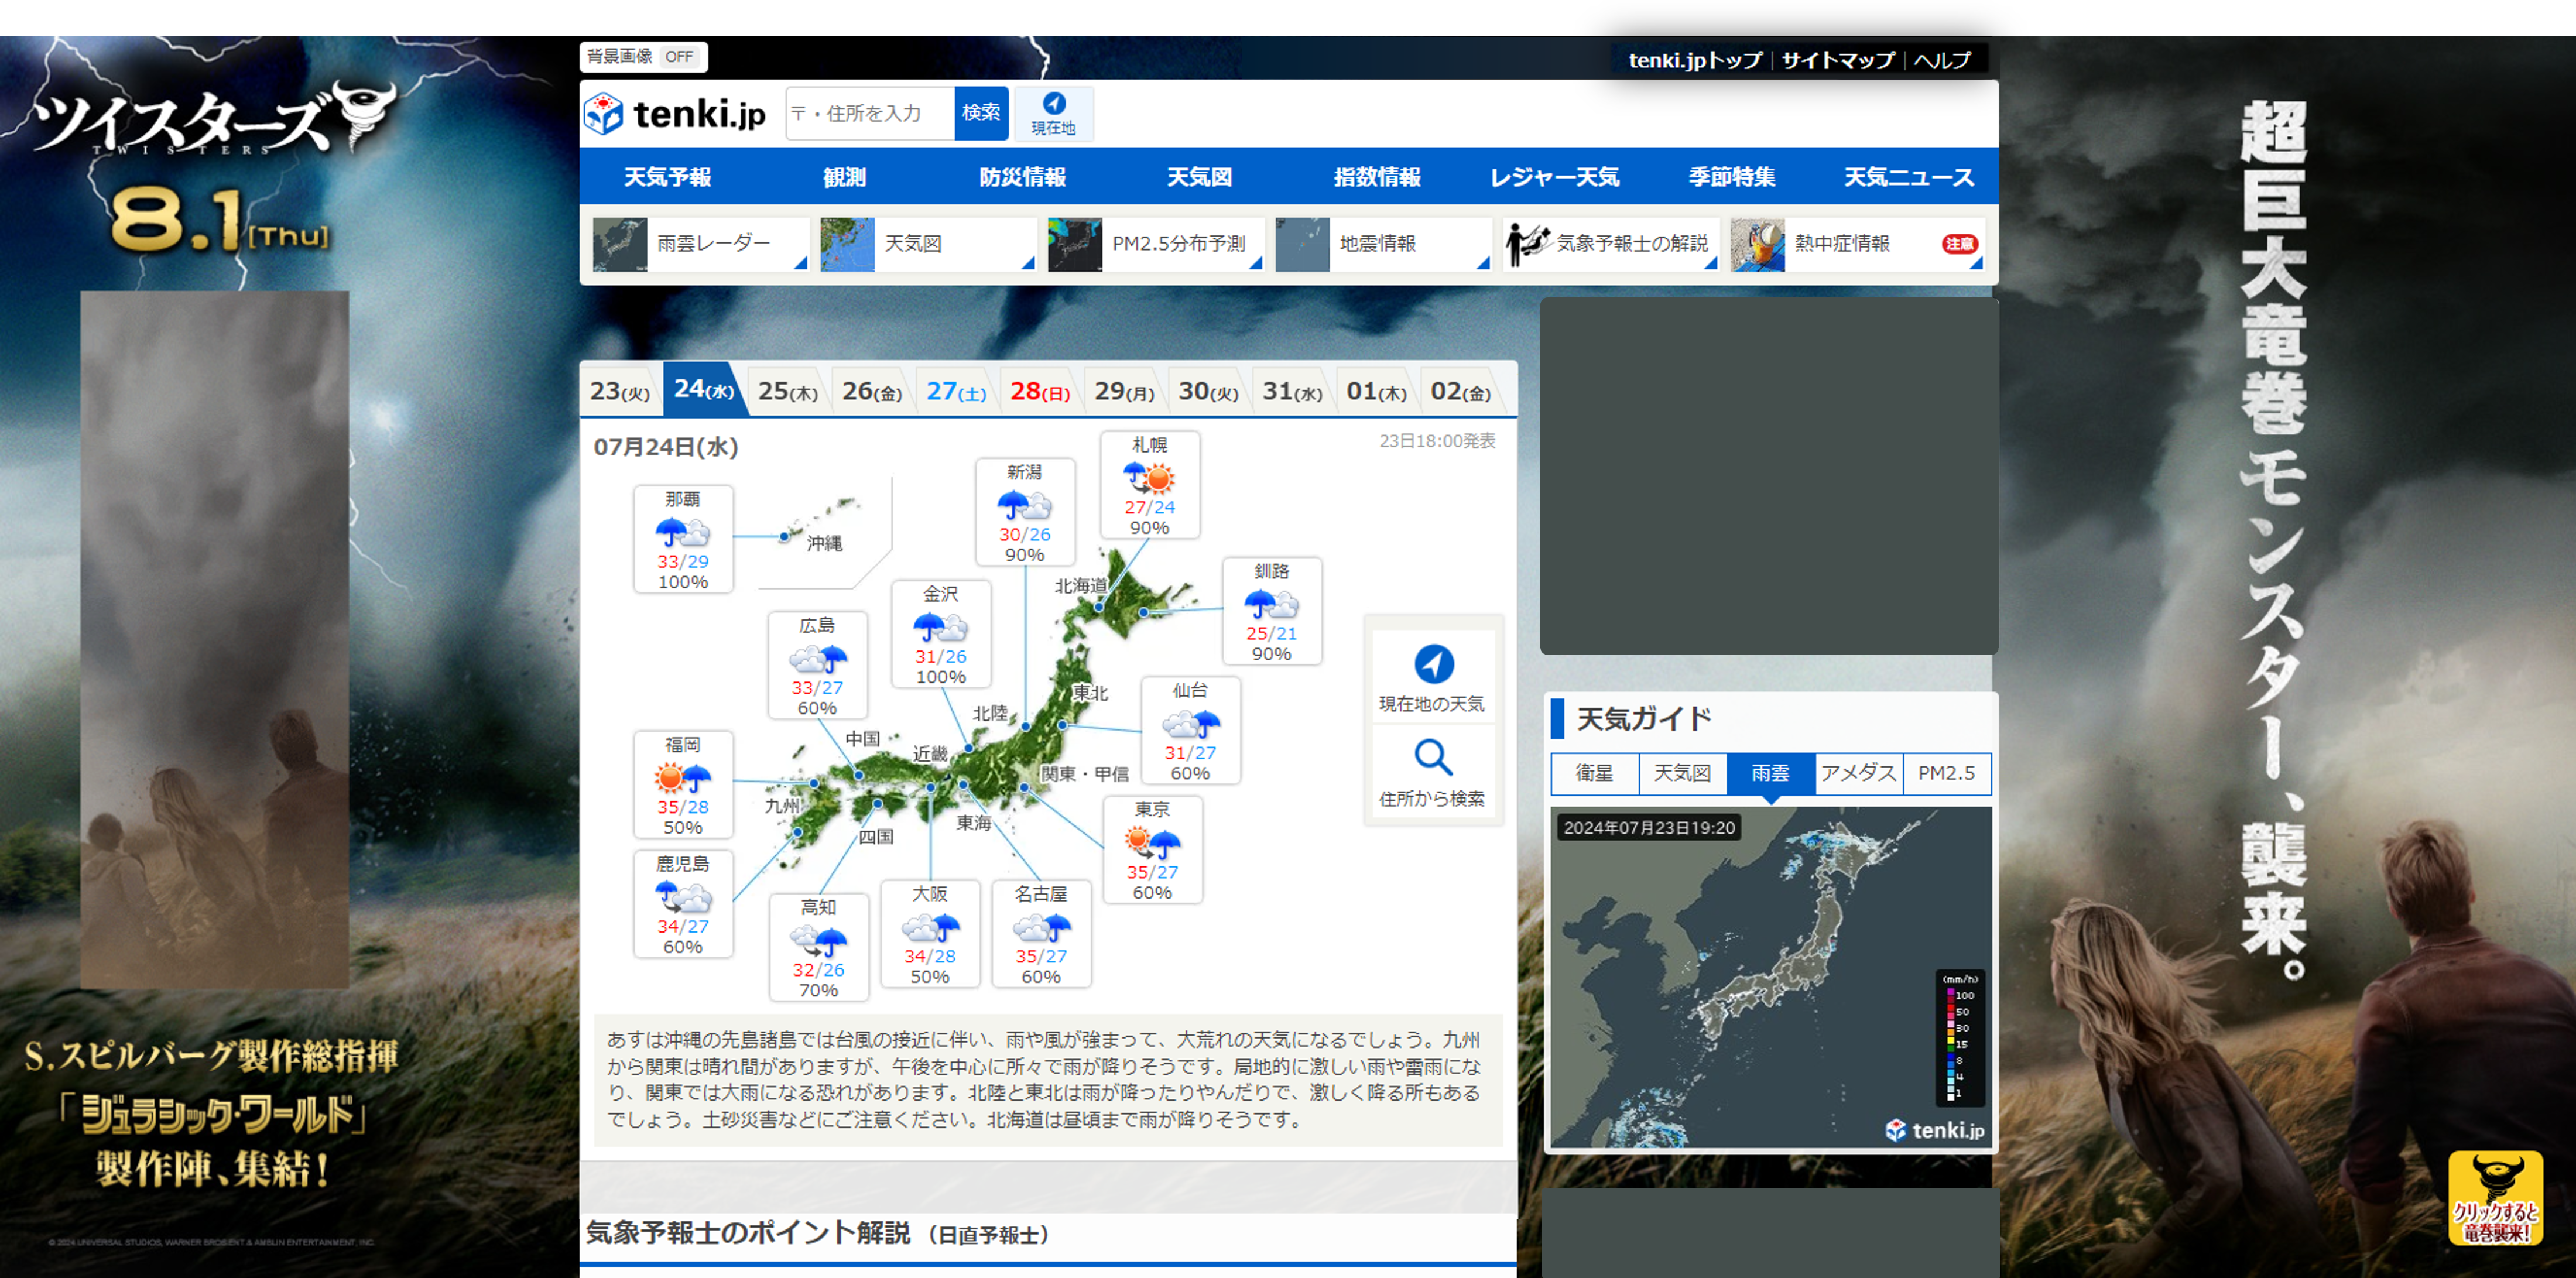Screen dimensions: 2576x1278
Task: Click the 広島 weather icon
Action: click(x=817, y=658)
